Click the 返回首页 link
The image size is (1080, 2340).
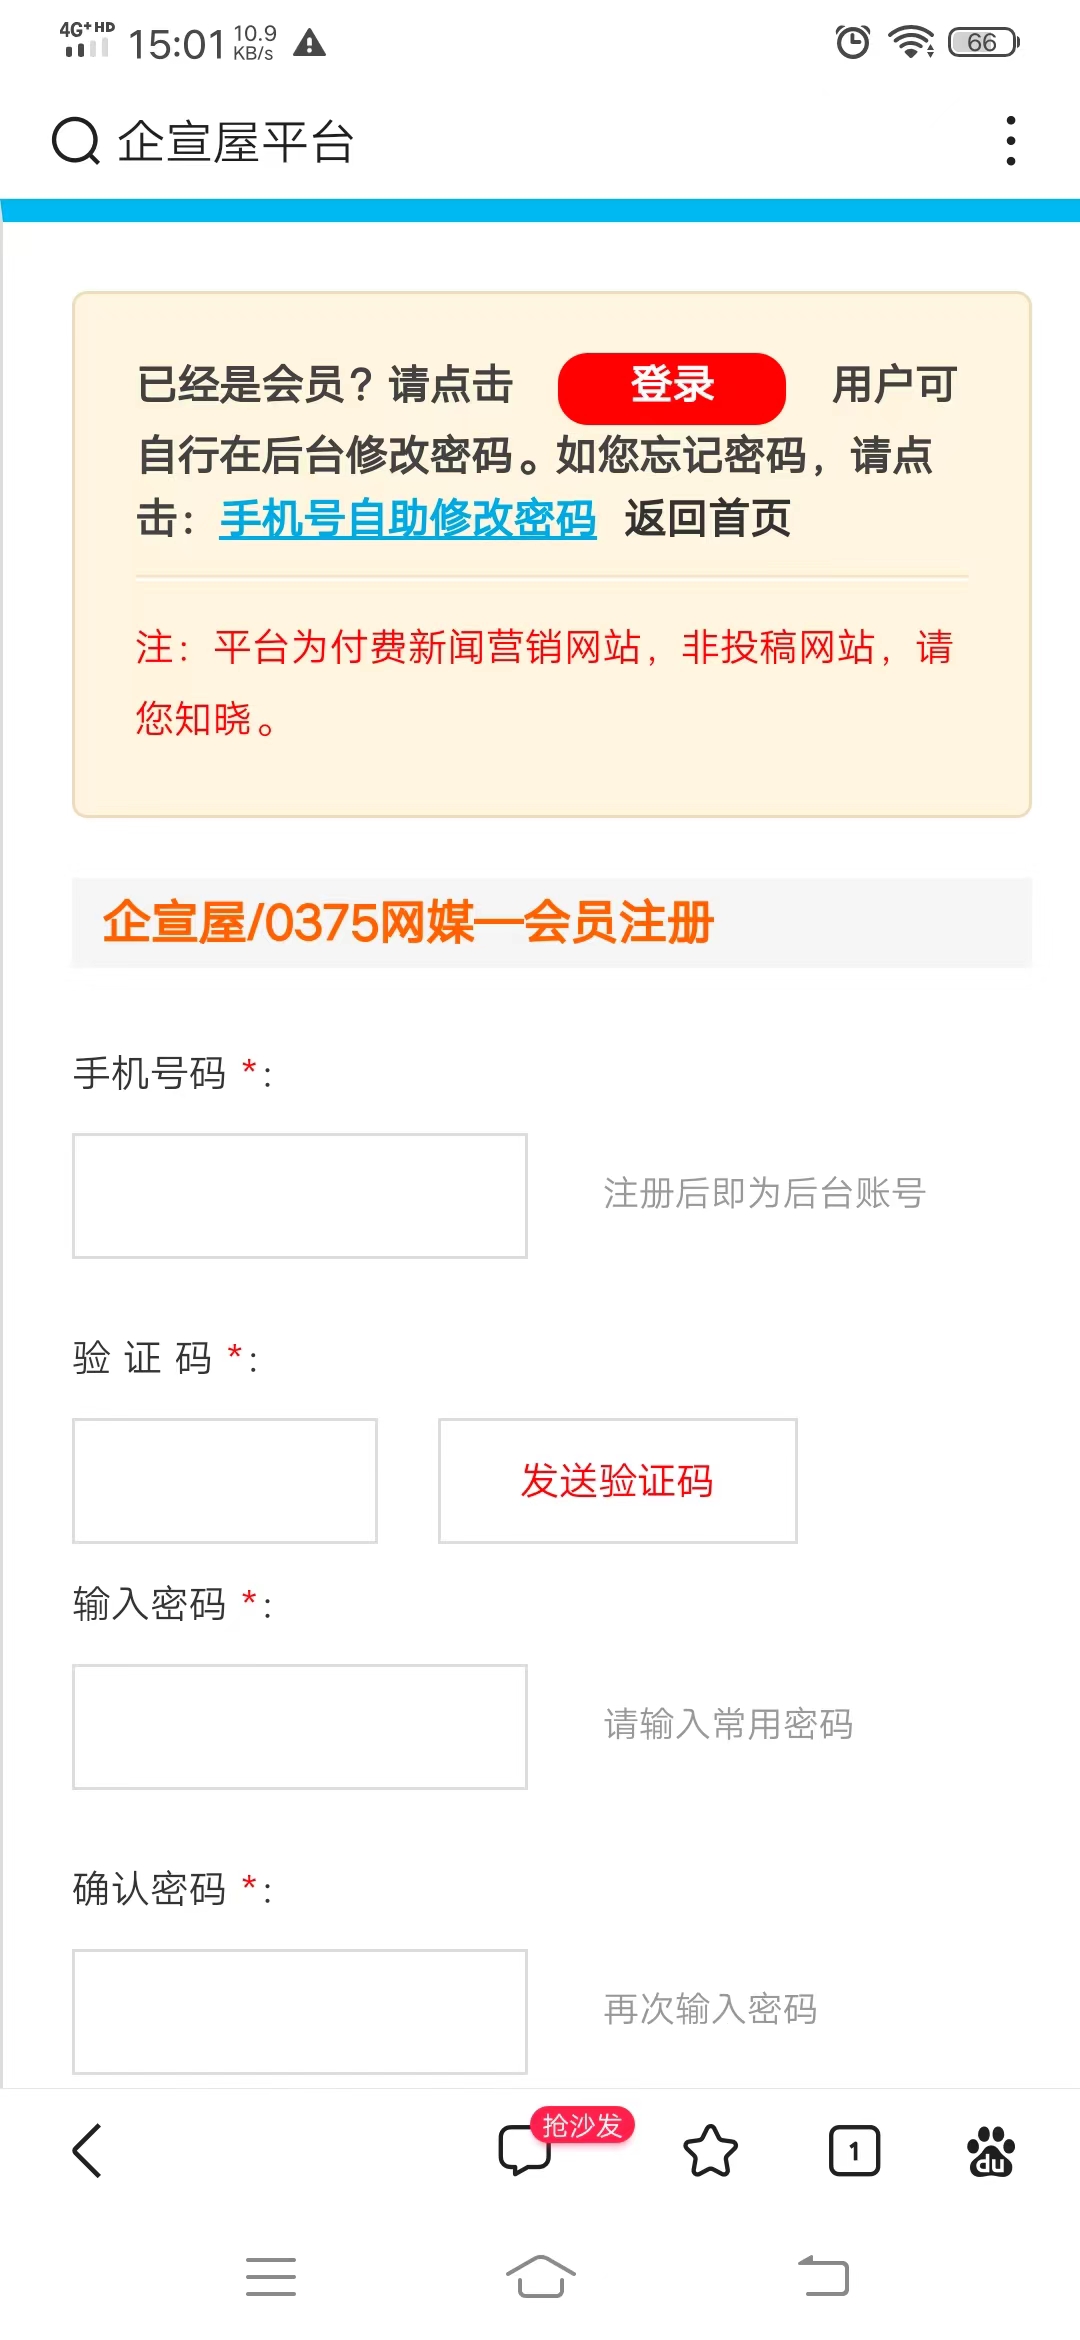tap(708, 518)
